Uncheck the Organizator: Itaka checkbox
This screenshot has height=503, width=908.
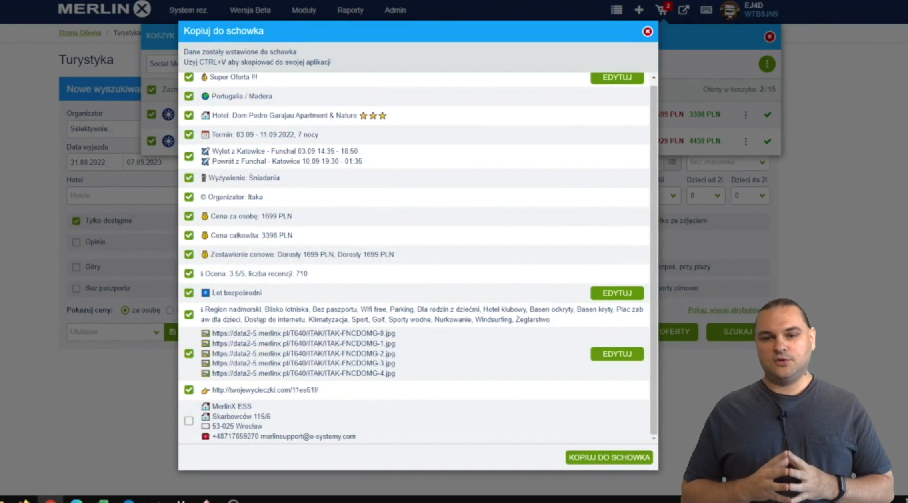pyautogui.click(x=189, y=197)
